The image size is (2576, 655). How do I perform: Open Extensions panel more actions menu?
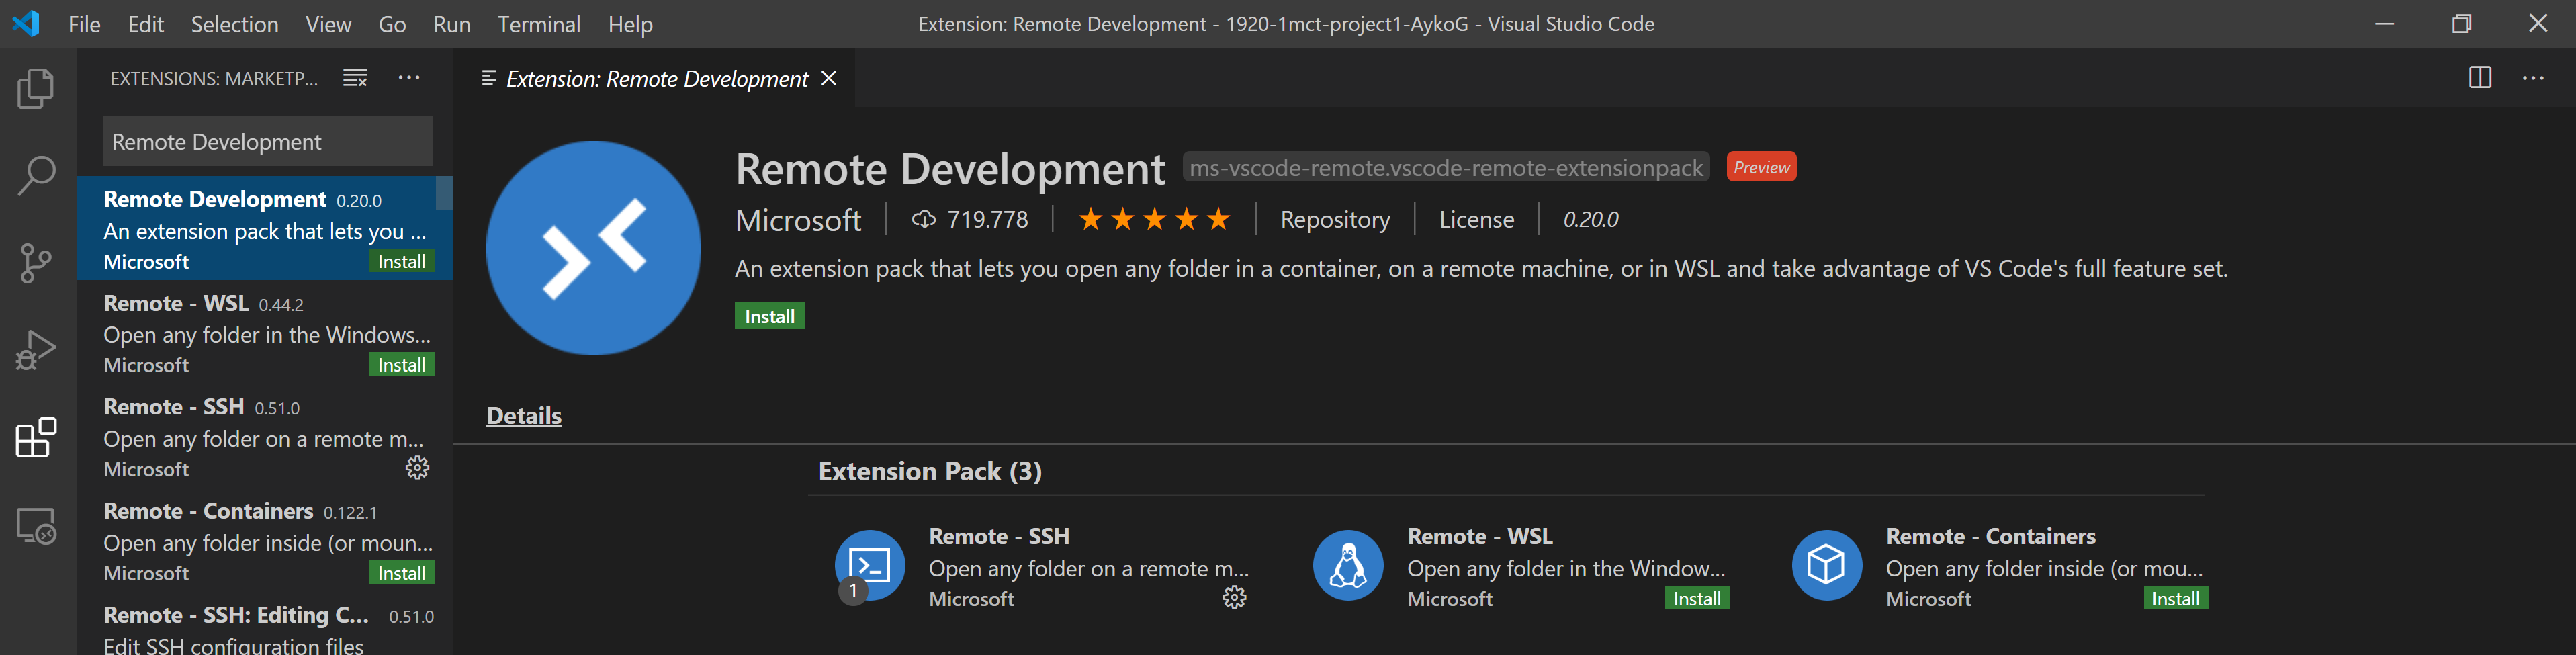[409, 78]
